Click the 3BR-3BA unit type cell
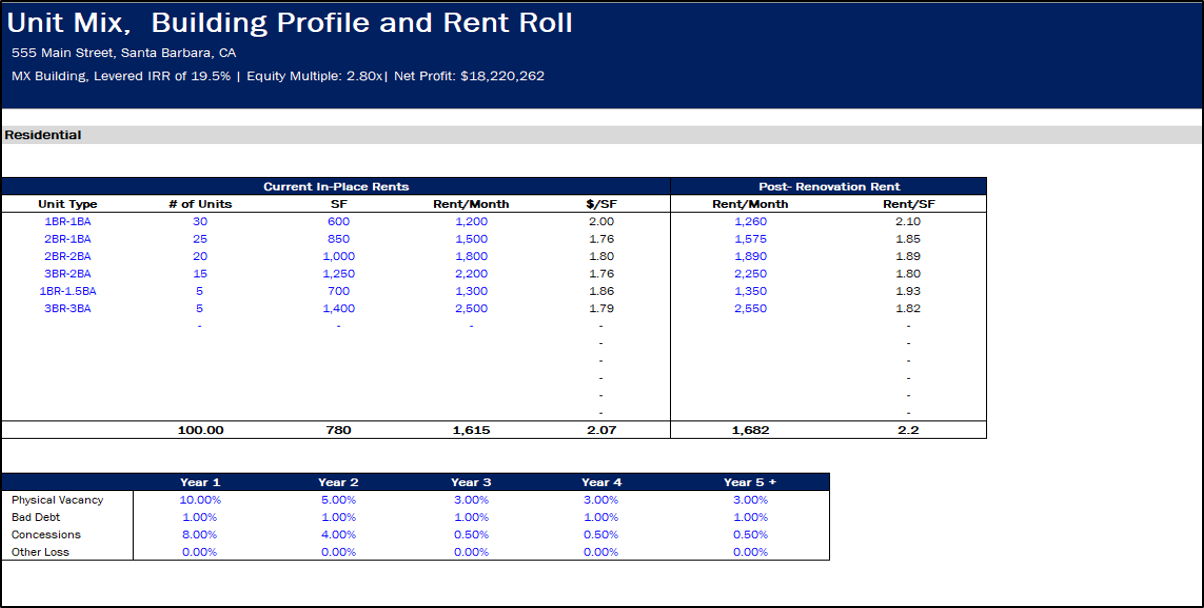Screen dimensions: 1204x608 [67, 309]
